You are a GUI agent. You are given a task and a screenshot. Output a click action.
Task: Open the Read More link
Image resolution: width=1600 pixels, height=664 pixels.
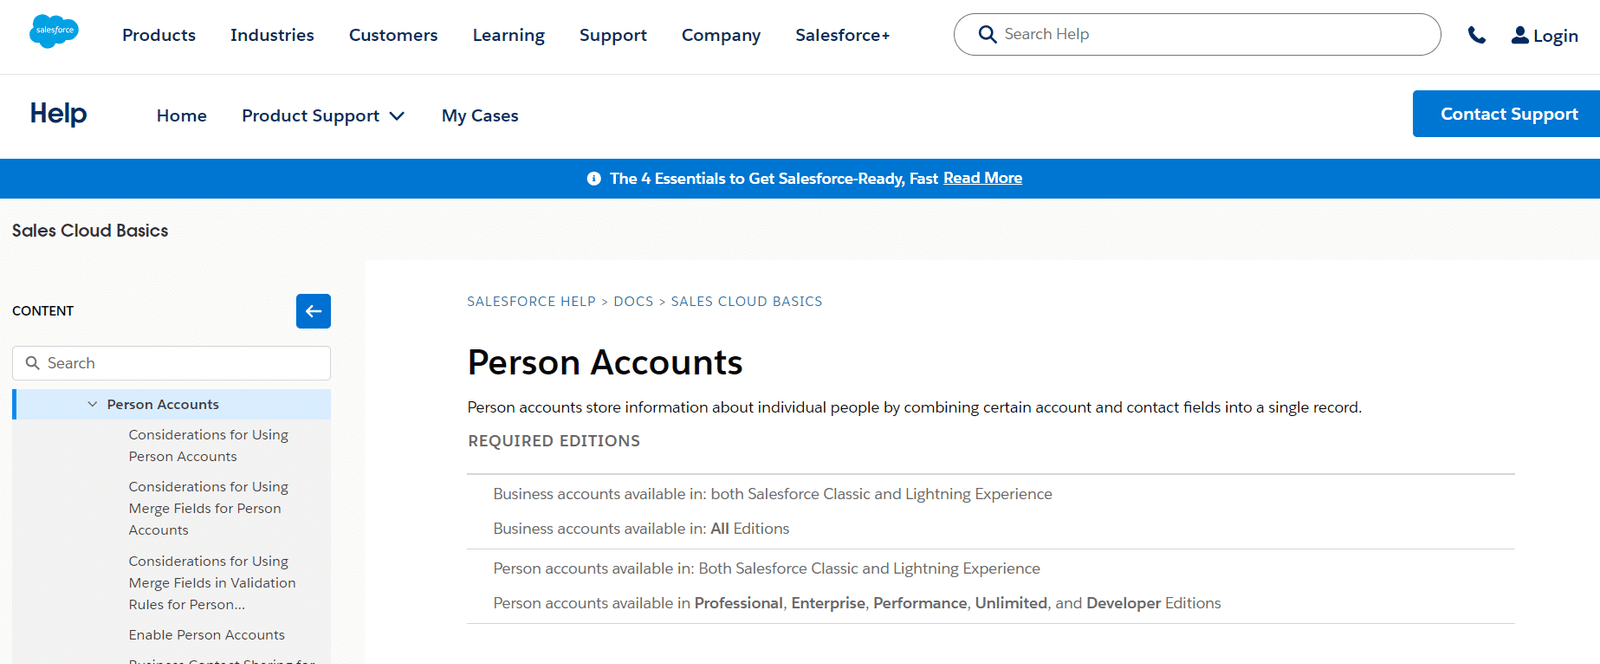coord(982,177)
